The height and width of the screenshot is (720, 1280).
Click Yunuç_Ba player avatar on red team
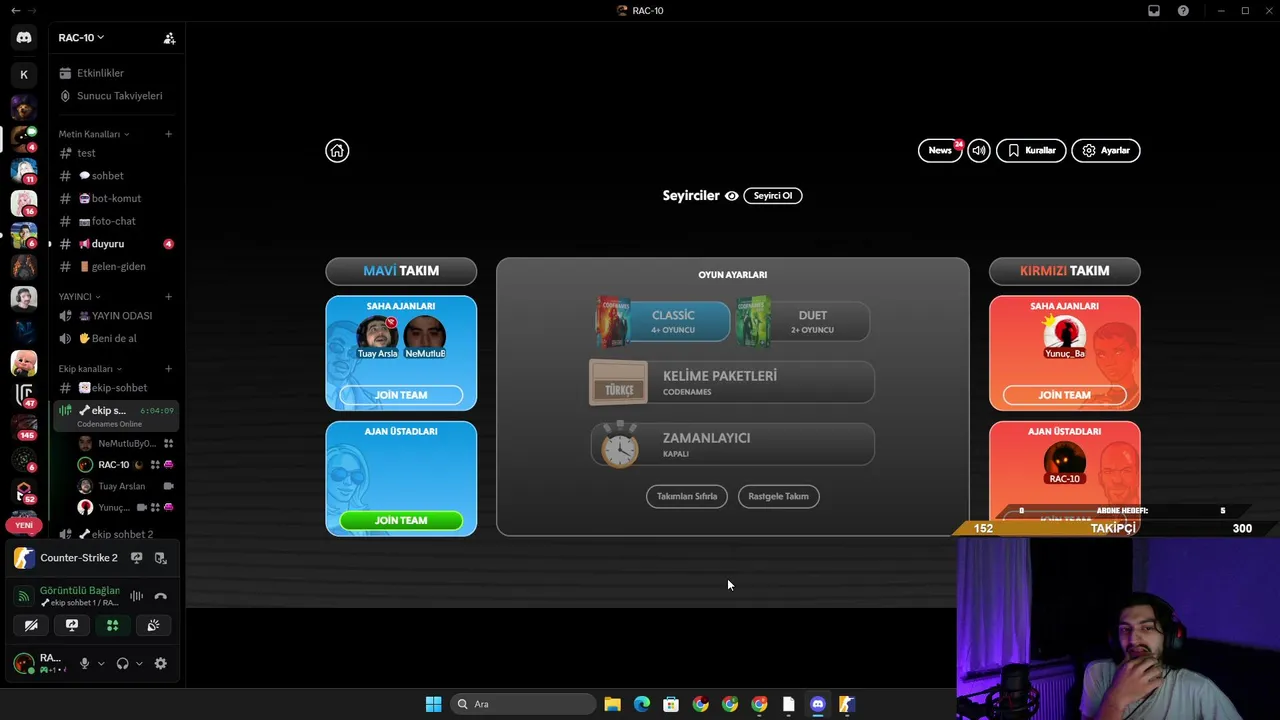tap(1064, 337)
